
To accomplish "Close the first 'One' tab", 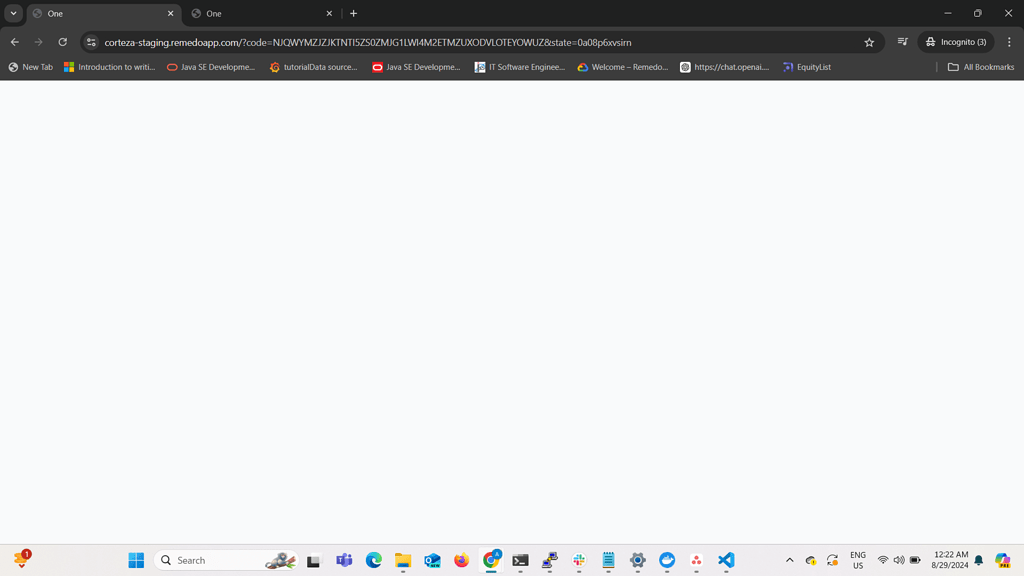I will pos(170,13).
